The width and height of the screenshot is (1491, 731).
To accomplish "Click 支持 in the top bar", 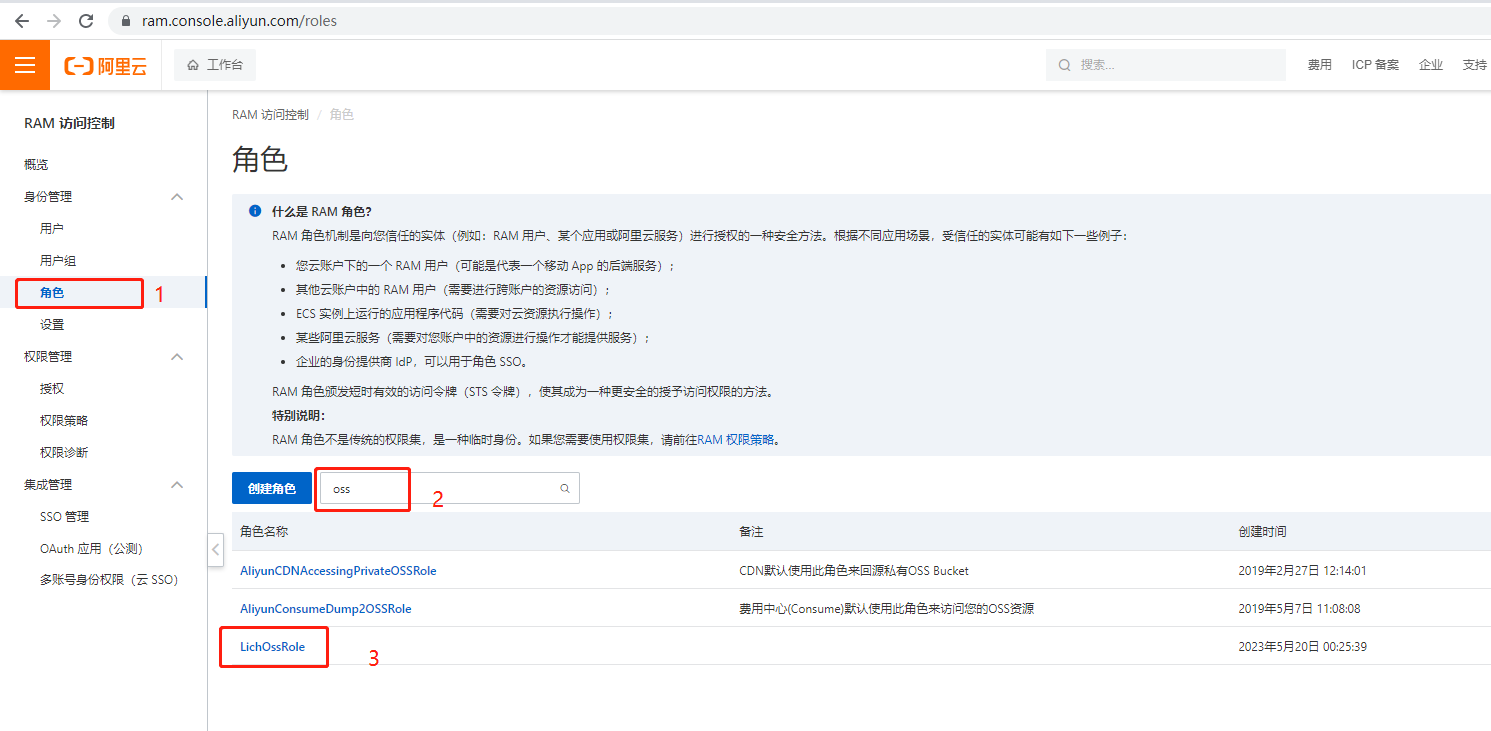I will (1475, 65).
